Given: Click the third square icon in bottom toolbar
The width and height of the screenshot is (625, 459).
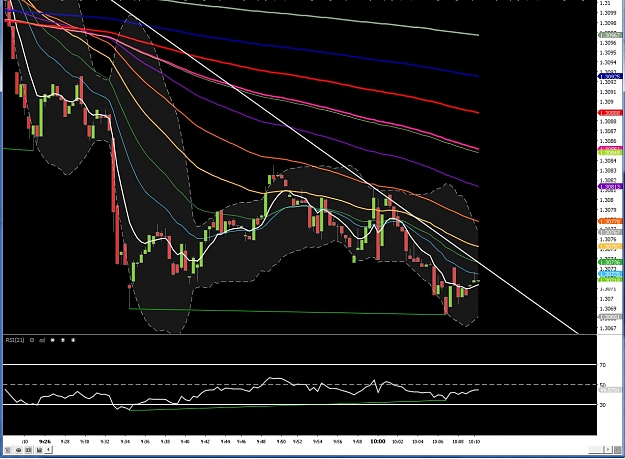Looking at the screenshot, I should [28, 450].
